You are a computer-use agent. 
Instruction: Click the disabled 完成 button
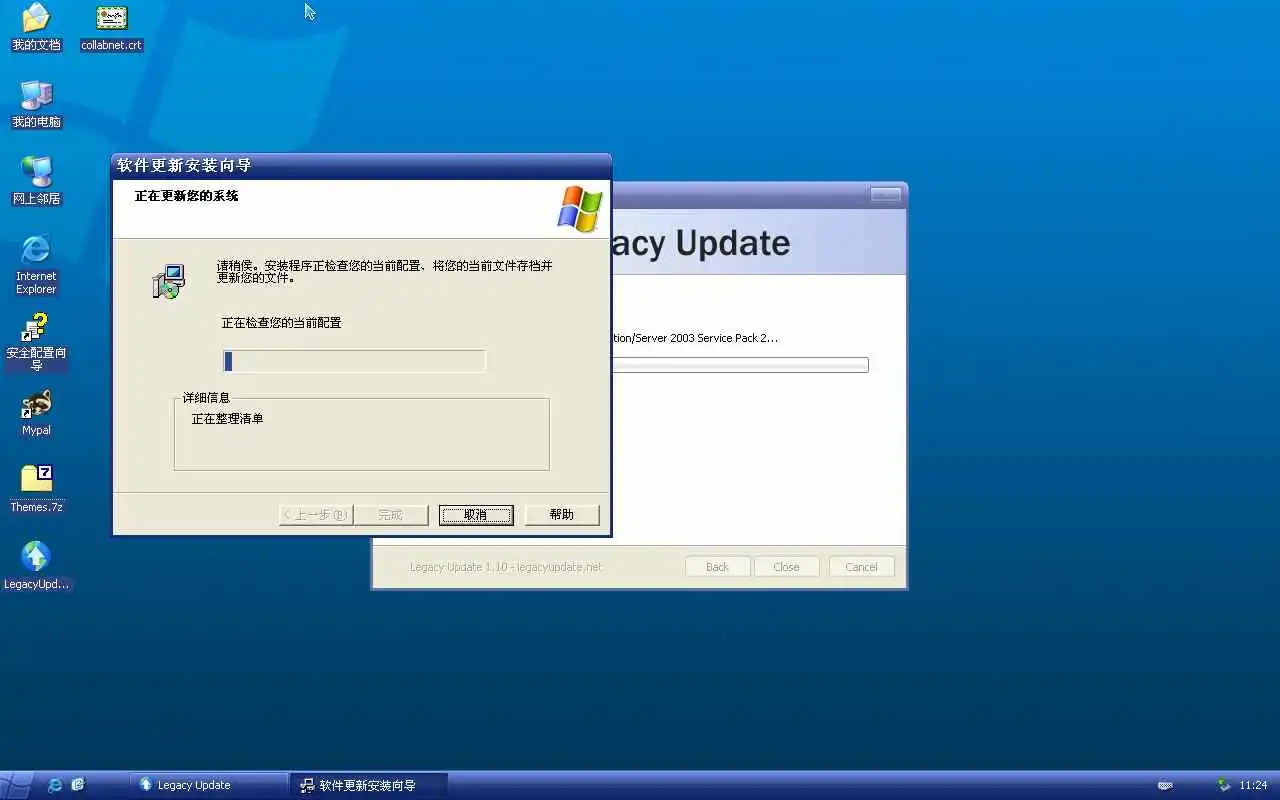click(391, 515)
